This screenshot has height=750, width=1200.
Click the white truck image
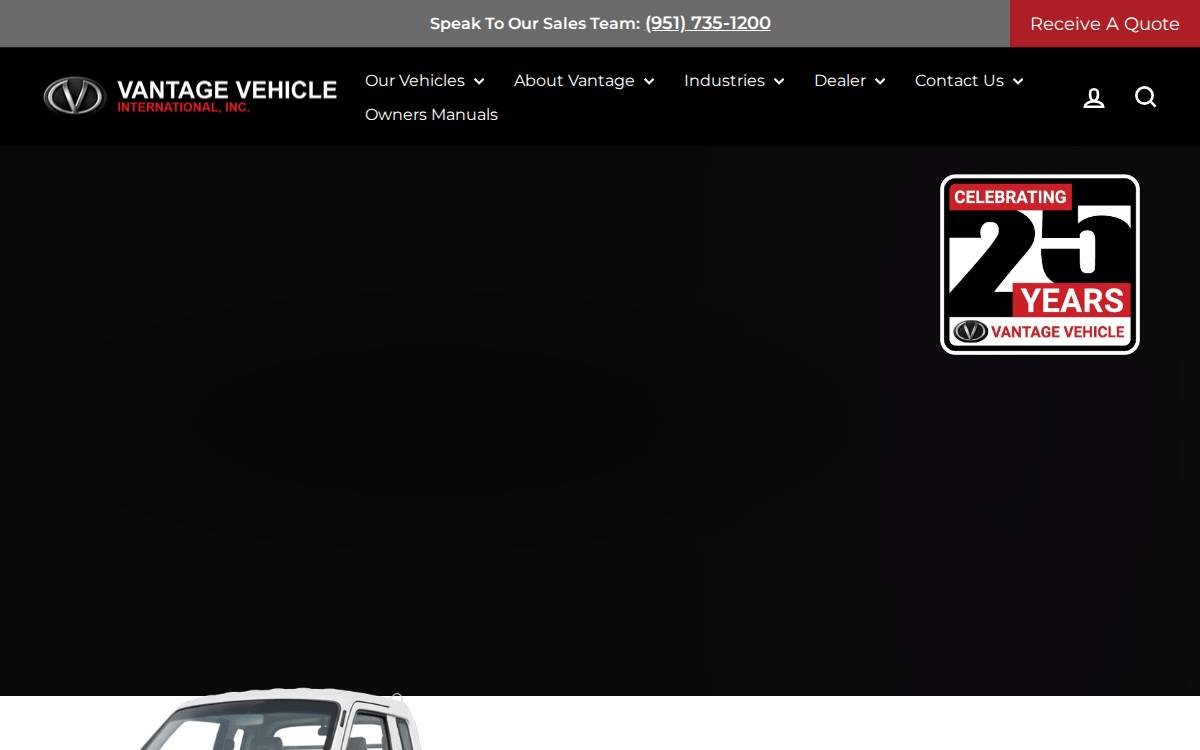[280, 720]
